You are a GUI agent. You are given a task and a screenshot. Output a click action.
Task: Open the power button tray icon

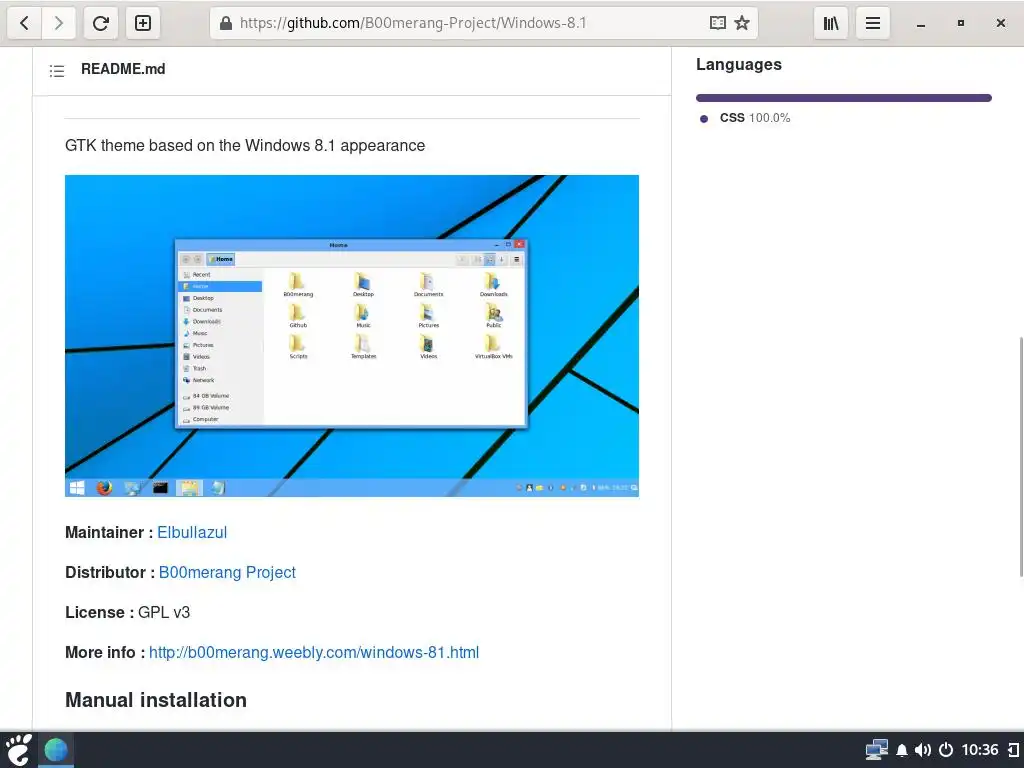coord(946,750)
